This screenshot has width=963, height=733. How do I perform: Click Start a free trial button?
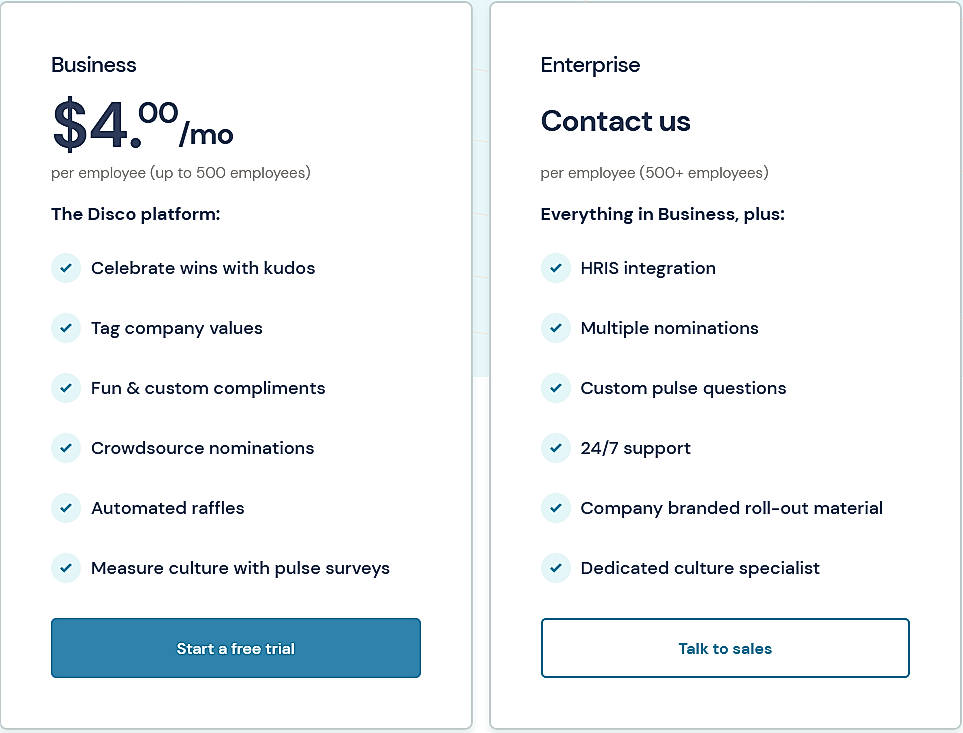click(235, 648)
